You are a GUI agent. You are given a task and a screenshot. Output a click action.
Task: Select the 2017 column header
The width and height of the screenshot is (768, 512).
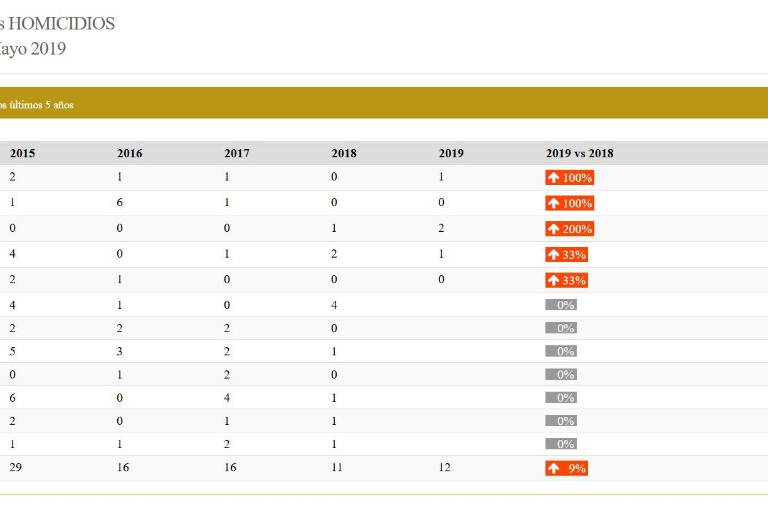click(x=237, y=153)
